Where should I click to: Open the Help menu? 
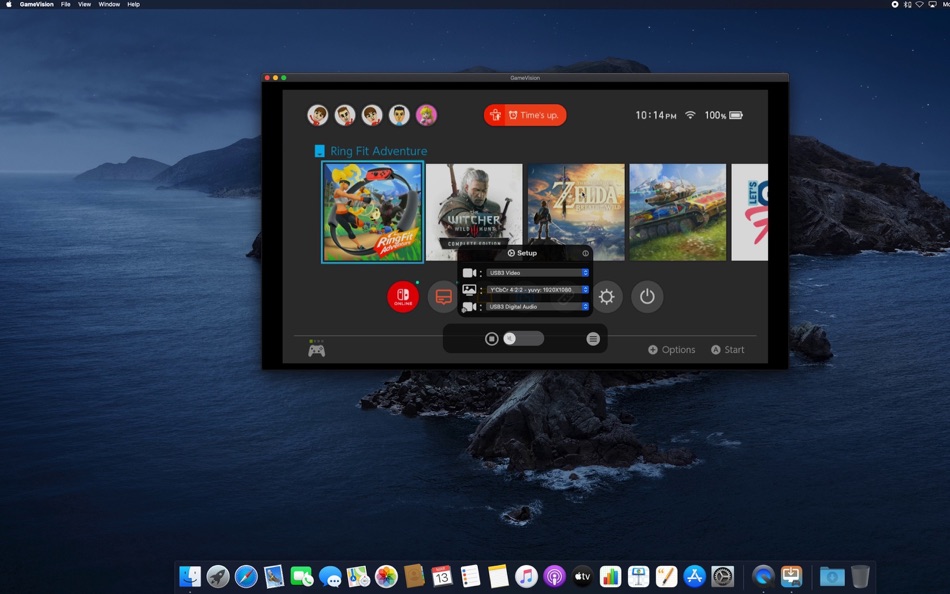133,4
